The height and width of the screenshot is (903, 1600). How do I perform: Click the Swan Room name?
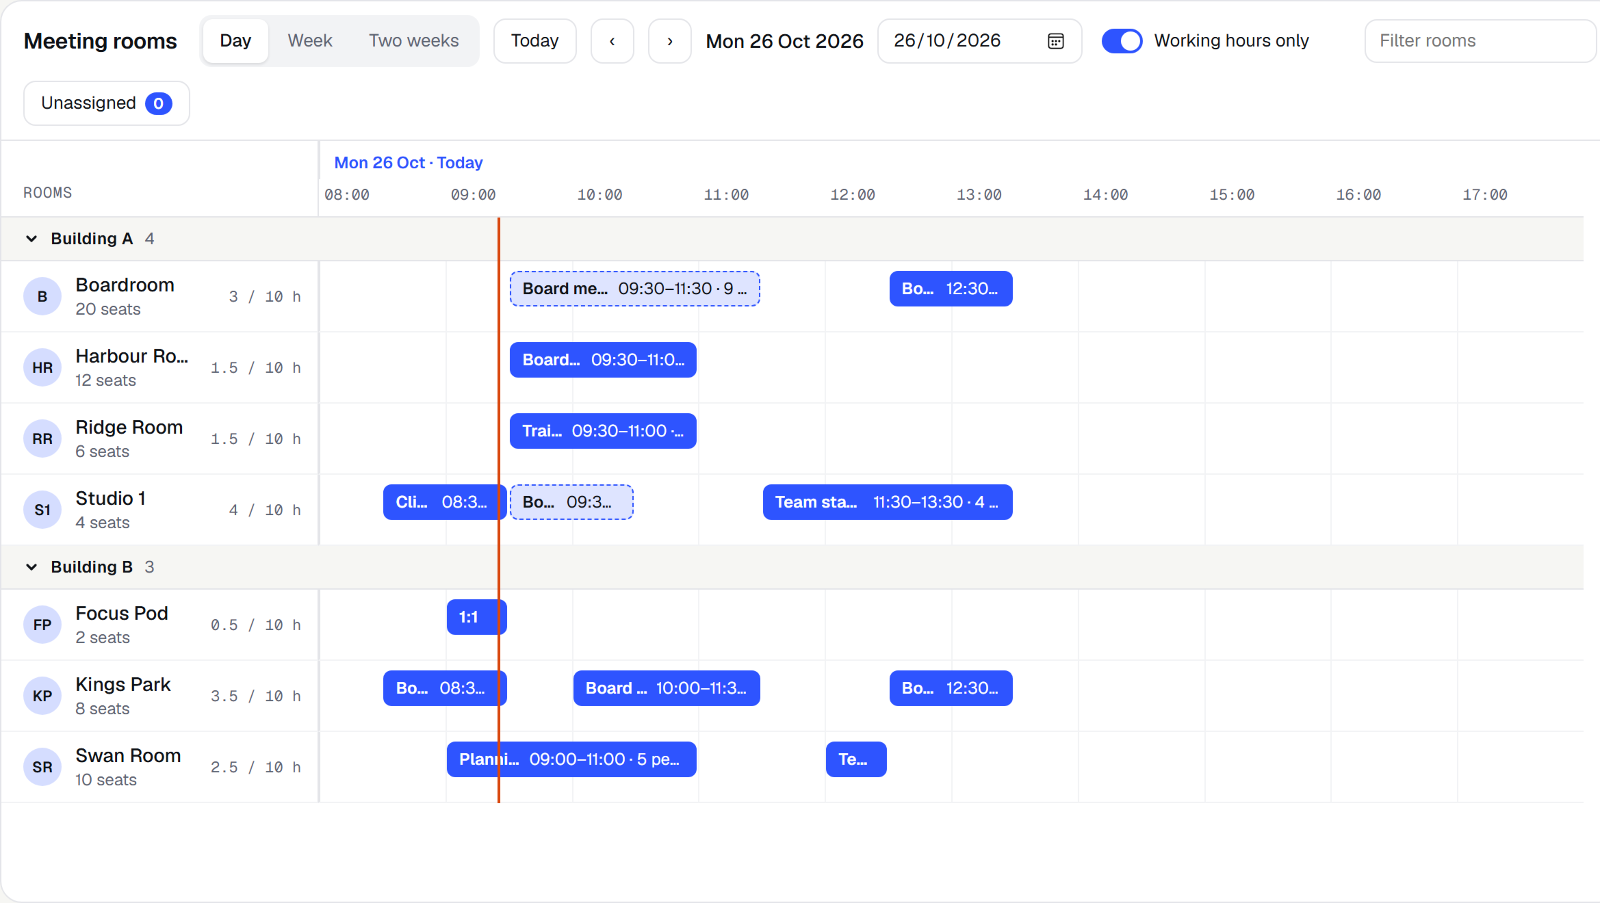(x=128, y=755)
